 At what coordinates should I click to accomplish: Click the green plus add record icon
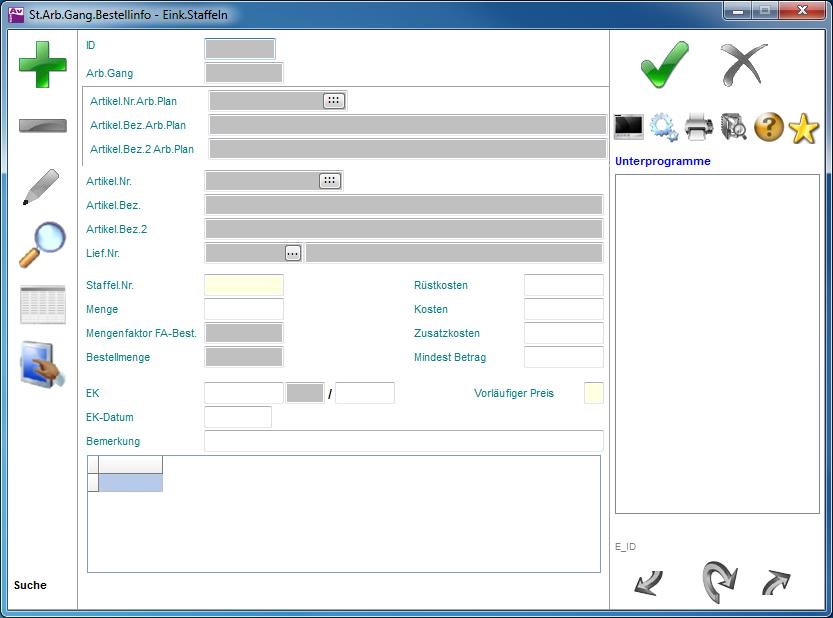[42, 65]
